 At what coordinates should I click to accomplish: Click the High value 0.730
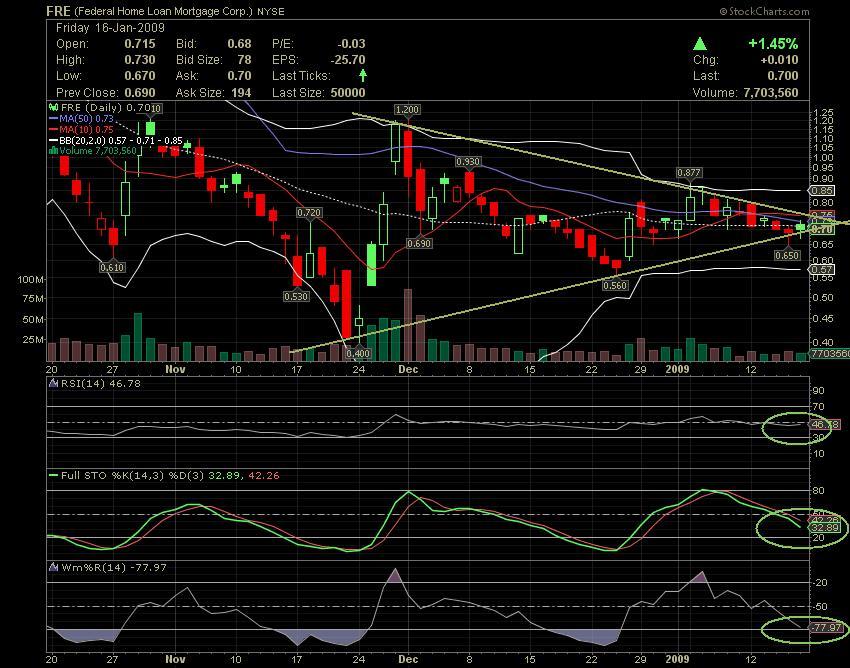[x=140, y=60]
